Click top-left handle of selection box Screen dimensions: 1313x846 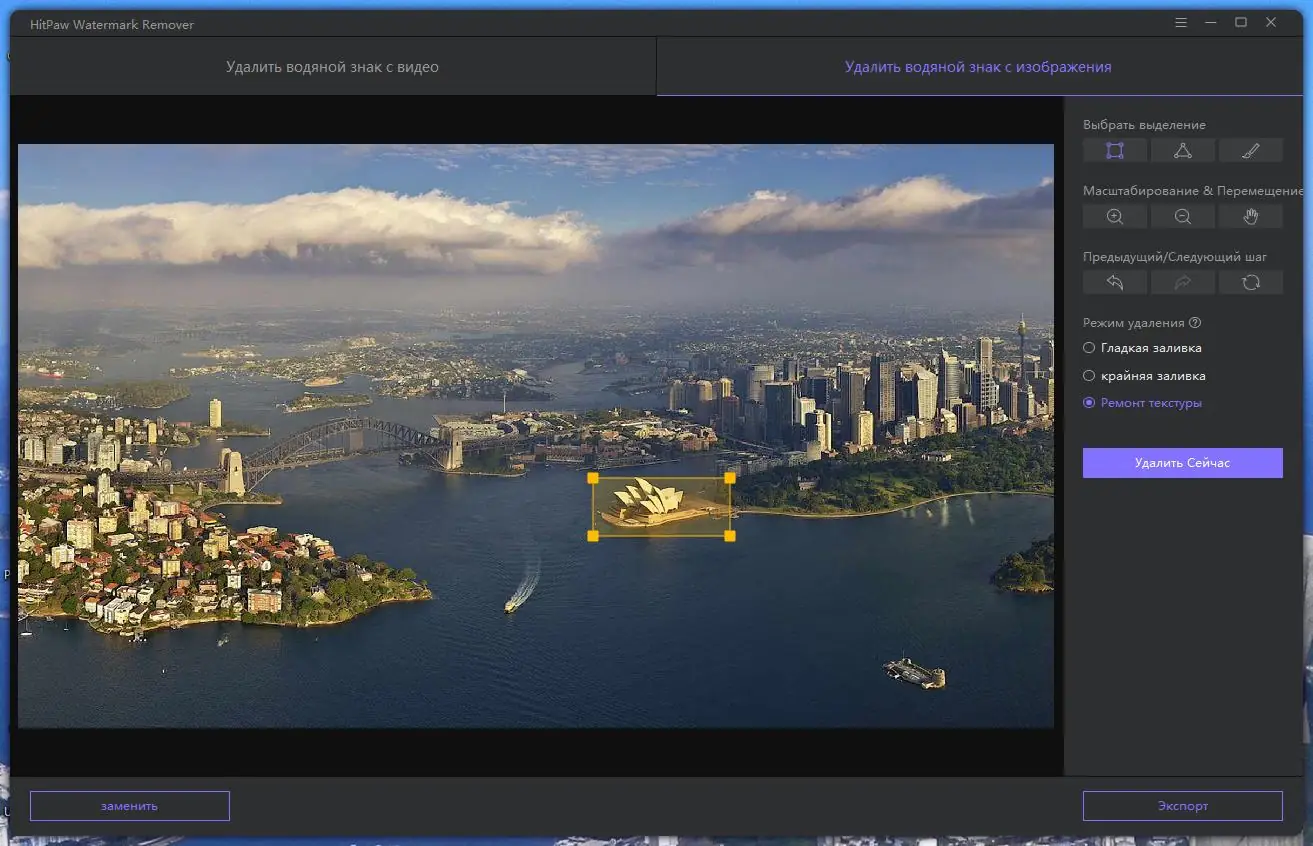coord(593,478)
